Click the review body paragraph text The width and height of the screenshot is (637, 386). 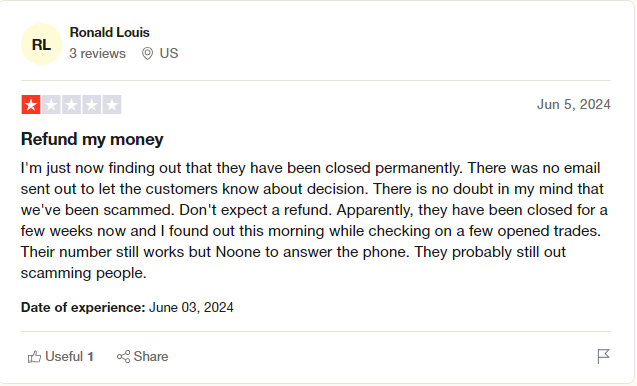pyautogui.click(x=314, y=220)
